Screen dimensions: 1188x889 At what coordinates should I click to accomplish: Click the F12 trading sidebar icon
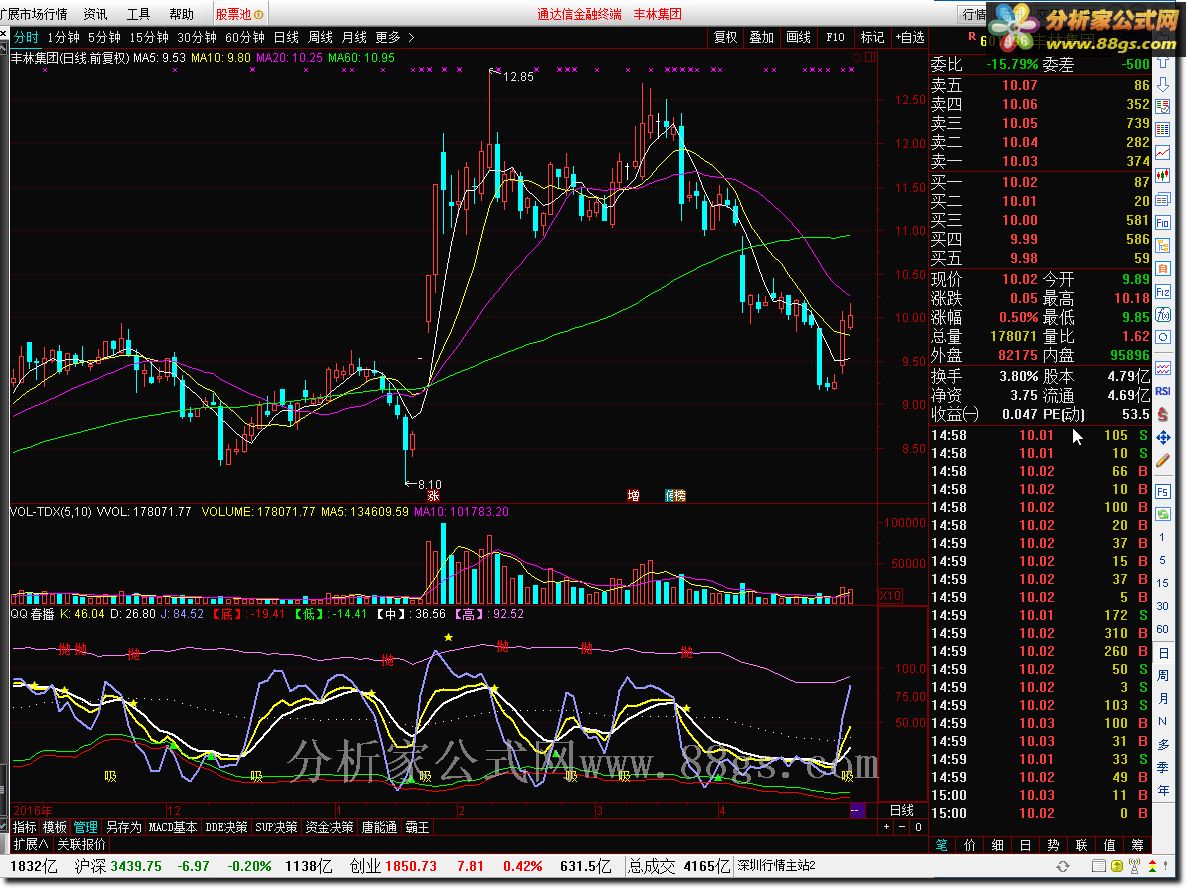(x=1162, y=292)
